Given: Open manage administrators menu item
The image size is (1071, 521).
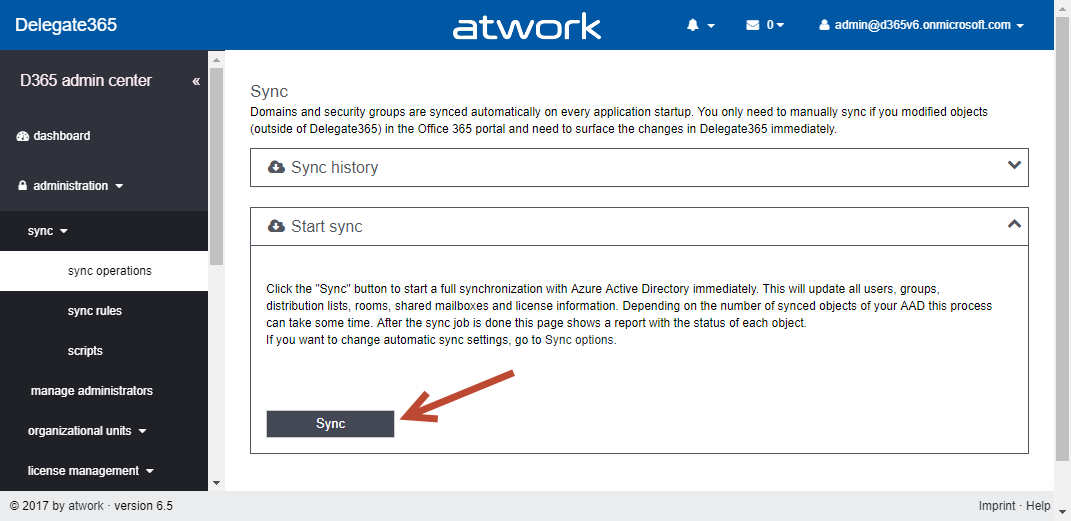Looking at the screenshot, I should pyautogui.click(x=92, y=391).
